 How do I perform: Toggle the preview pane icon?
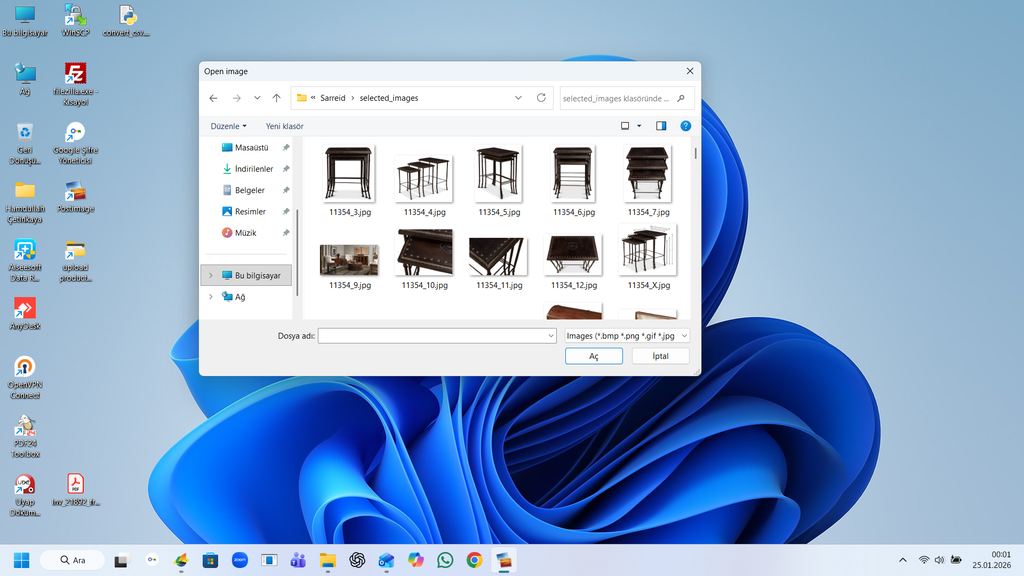(x=661, y=126)
